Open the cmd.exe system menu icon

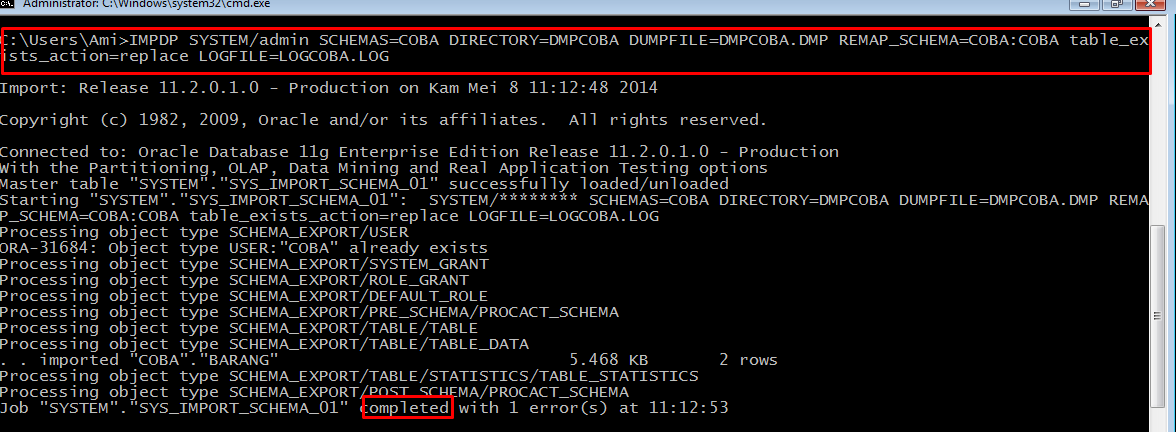click(x=7, y=4)
